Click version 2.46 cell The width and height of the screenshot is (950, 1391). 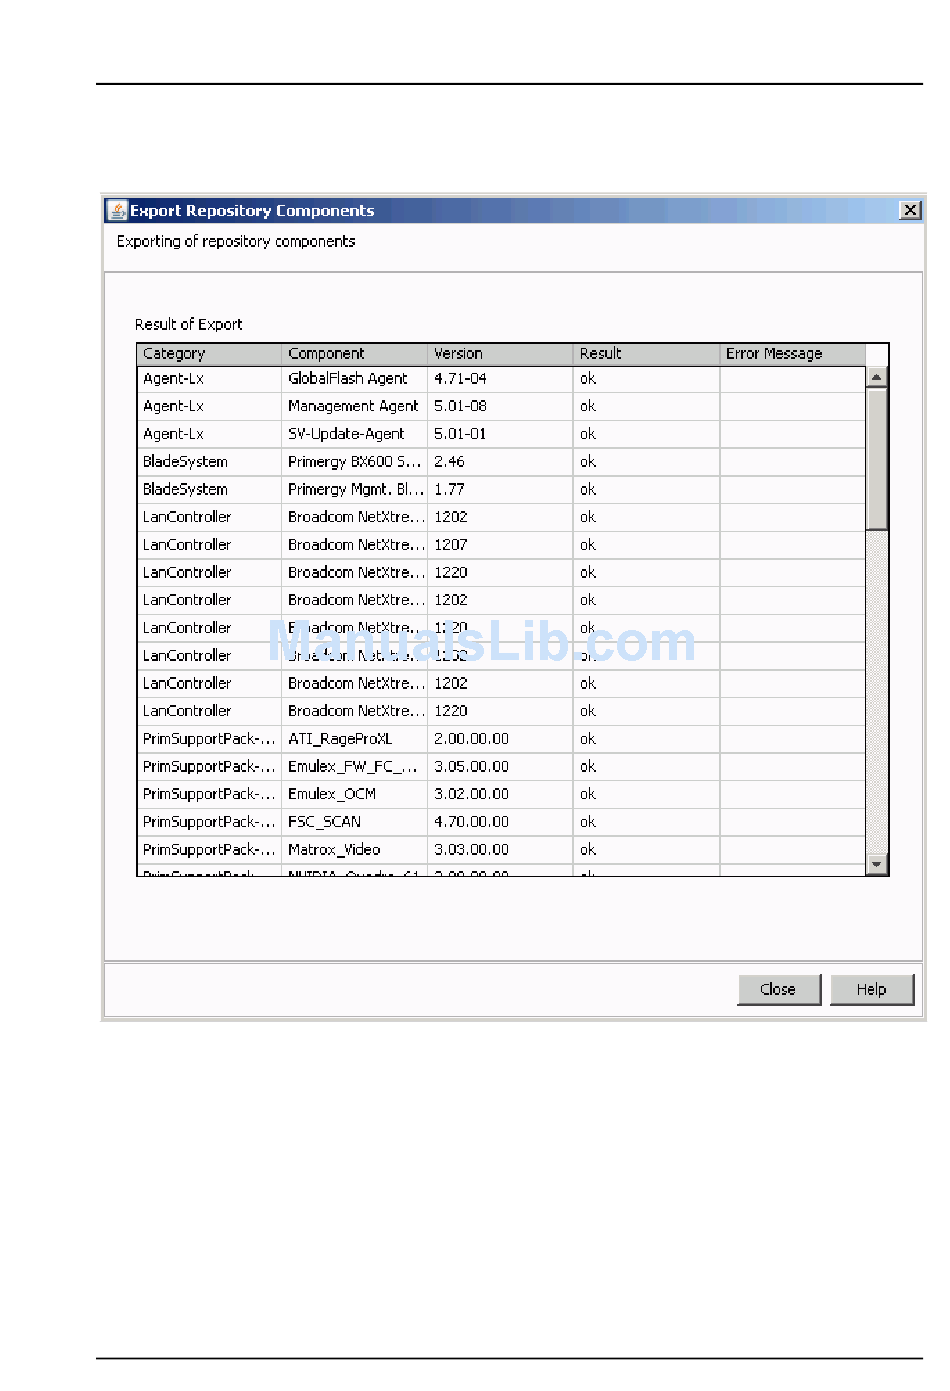click(500, 462)
